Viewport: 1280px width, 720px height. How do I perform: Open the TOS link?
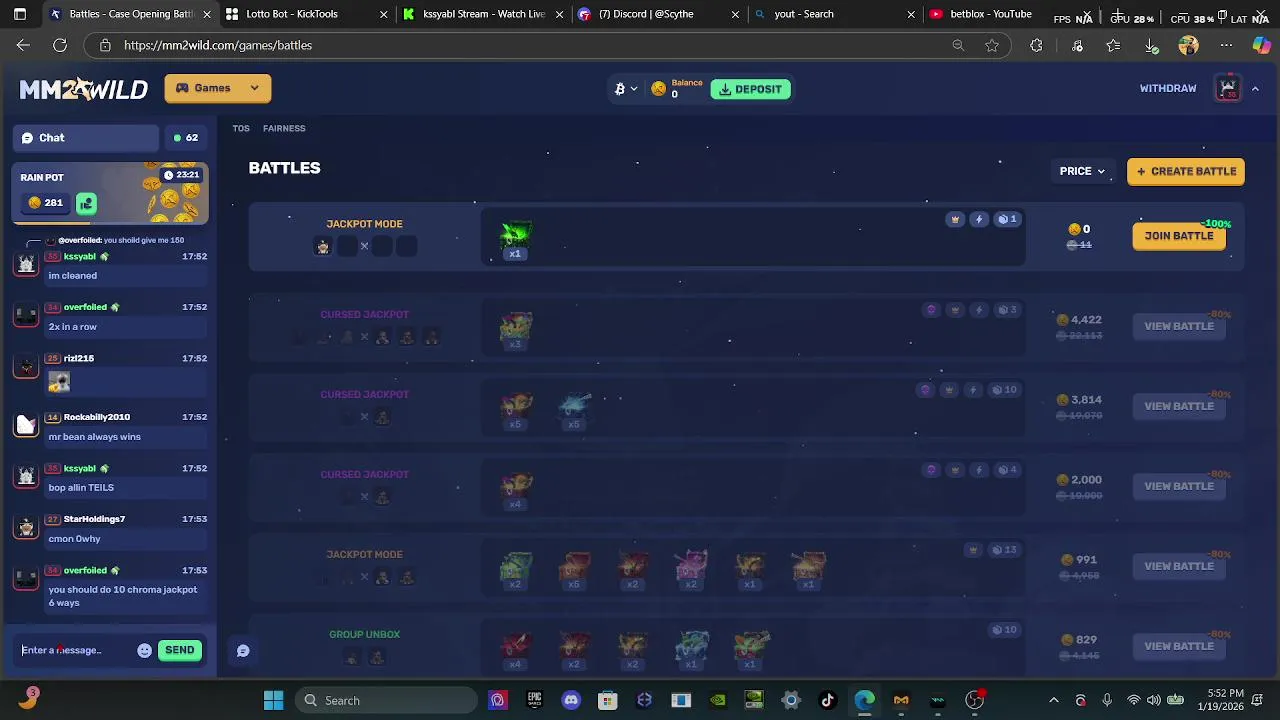tap(241, 128)
